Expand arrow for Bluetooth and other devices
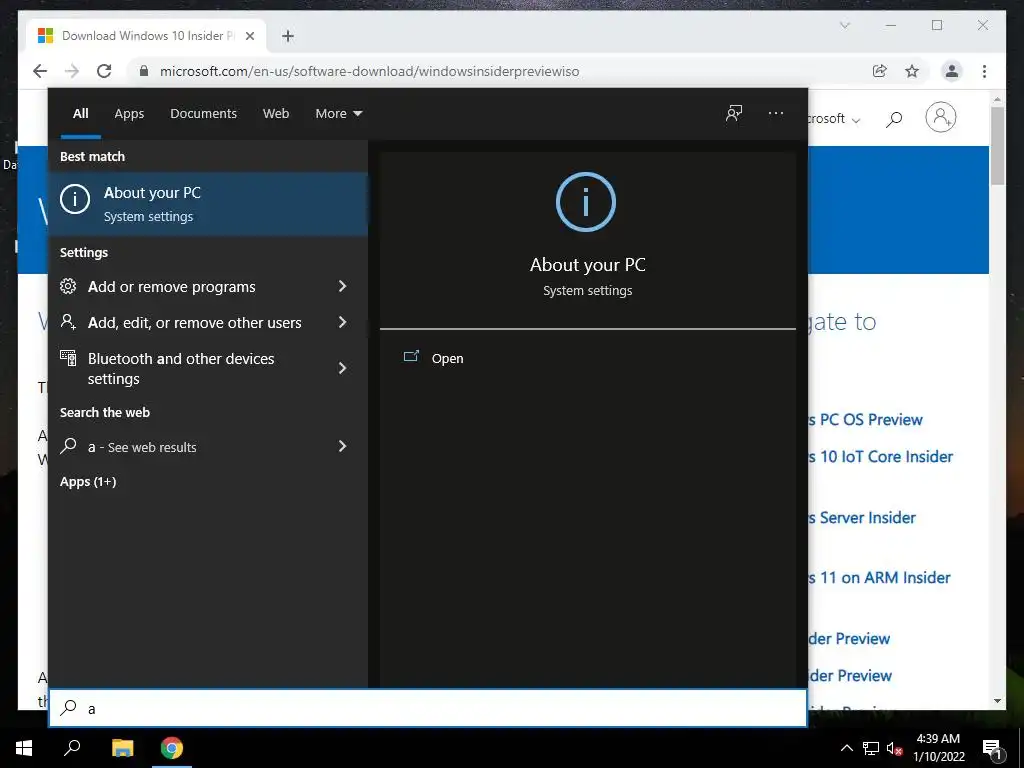The image size is (1024, 768). point(342,368)
